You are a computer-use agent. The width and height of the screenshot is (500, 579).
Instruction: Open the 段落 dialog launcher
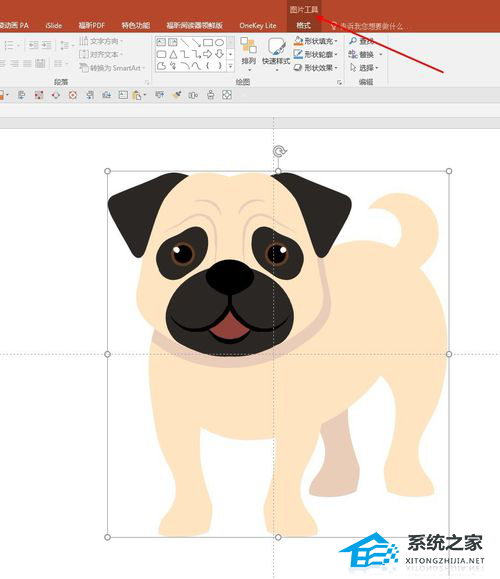(147, 82)
